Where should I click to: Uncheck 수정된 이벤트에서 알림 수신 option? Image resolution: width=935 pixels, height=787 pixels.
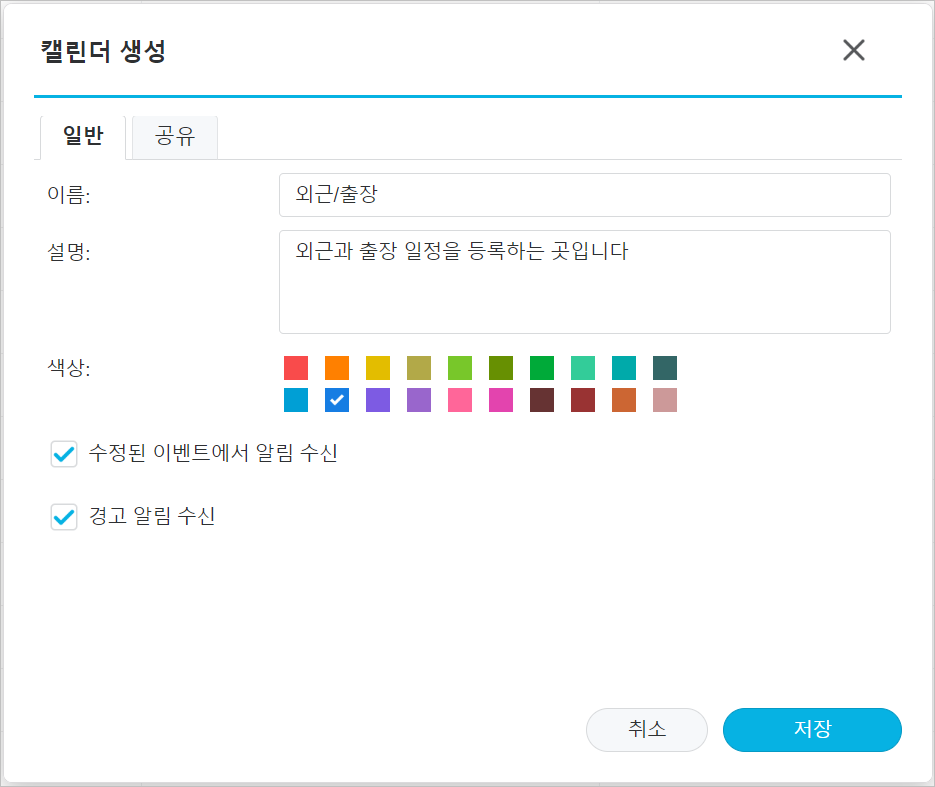pos(64,453)
